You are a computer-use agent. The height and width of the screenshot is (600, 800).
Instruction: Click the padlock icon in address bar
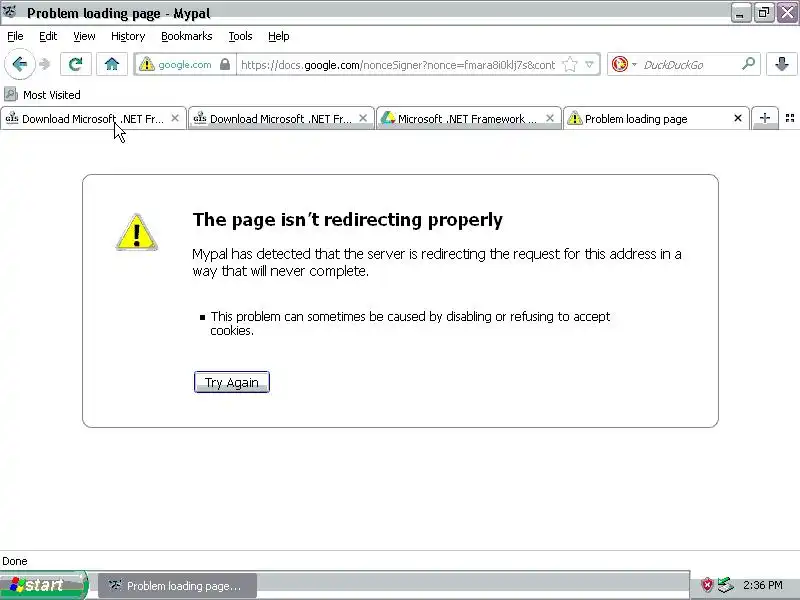click(224, 64)
